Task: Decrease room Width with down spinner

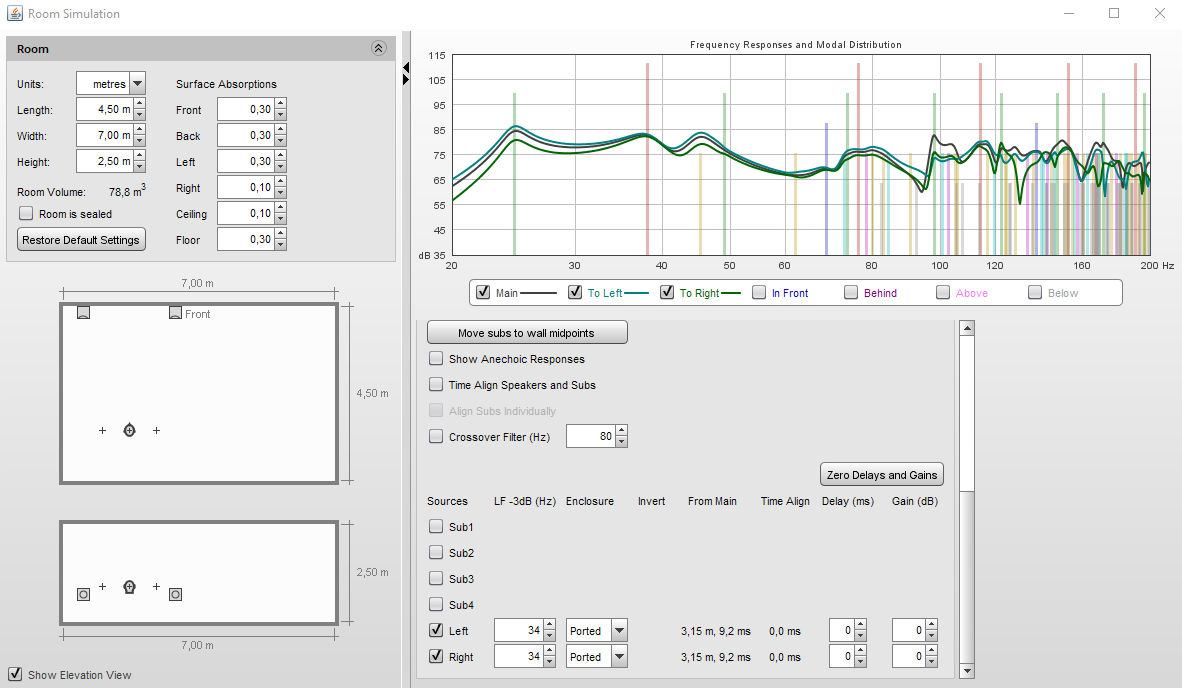Action: click(139, 141)
